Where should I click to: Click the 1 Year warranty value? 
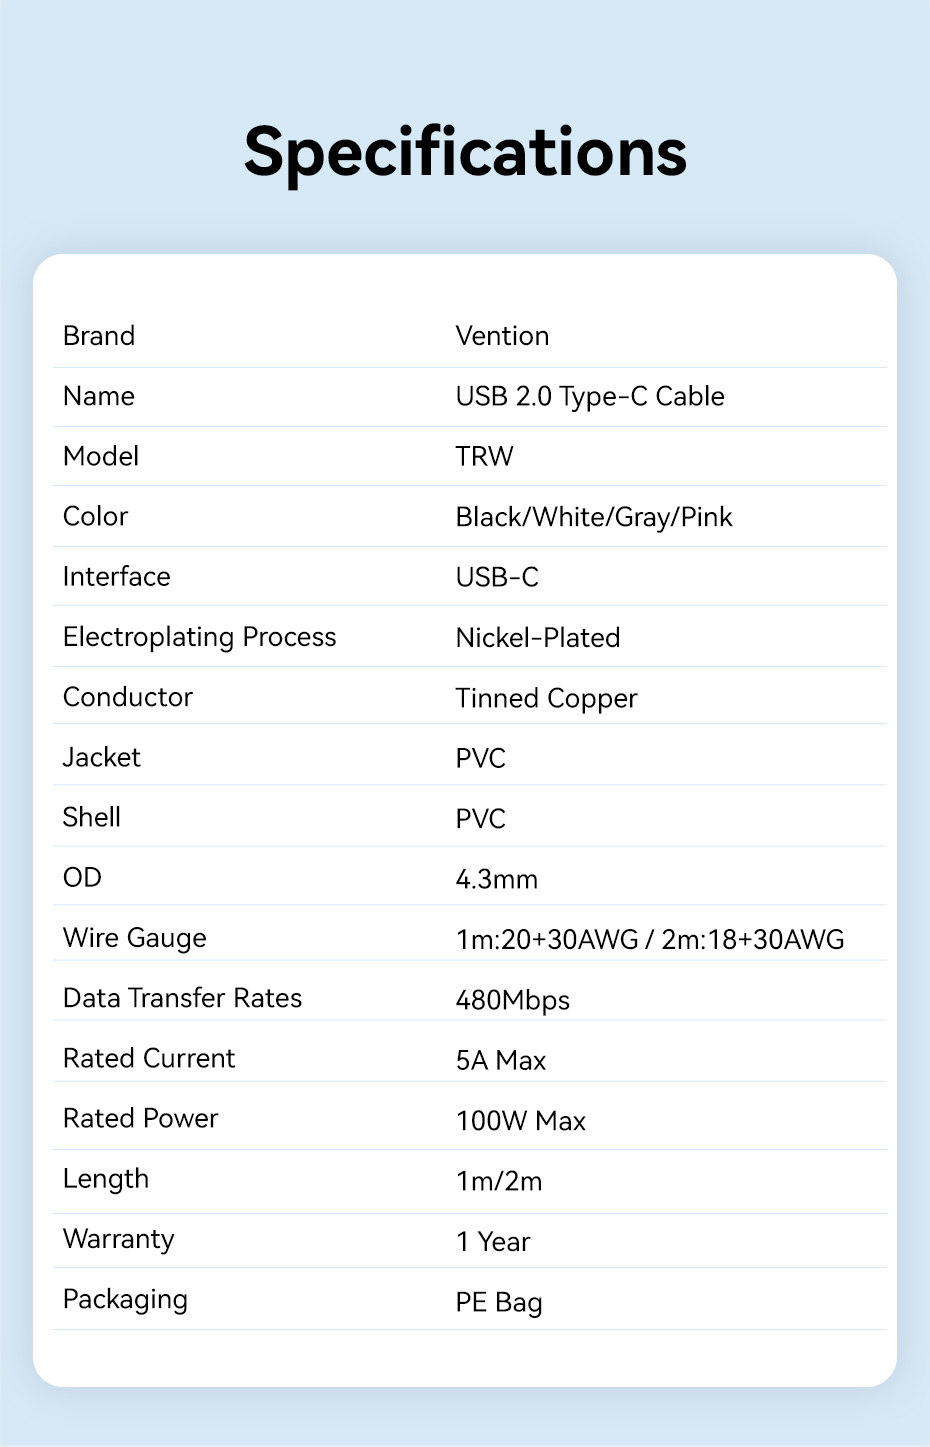pos(493,1242)
